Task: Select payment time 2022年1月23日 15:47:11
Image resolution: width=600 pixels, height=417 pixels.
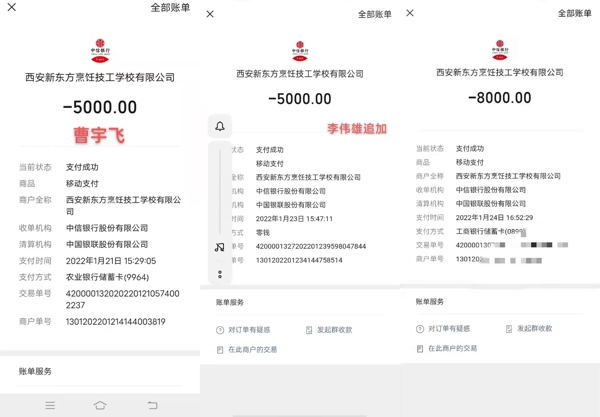Action: click(294, 219)
